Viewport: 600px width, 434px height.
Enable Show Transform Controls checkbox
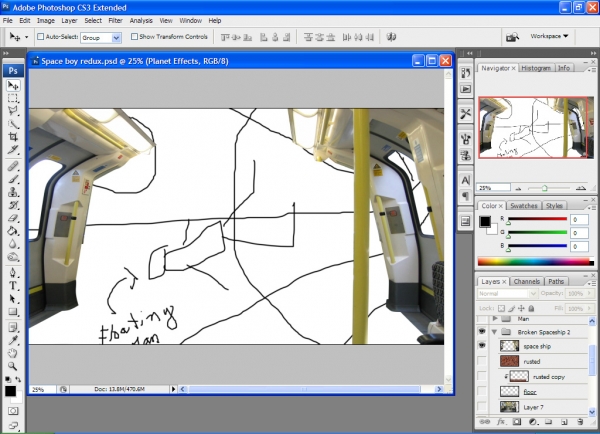(134, 37)
